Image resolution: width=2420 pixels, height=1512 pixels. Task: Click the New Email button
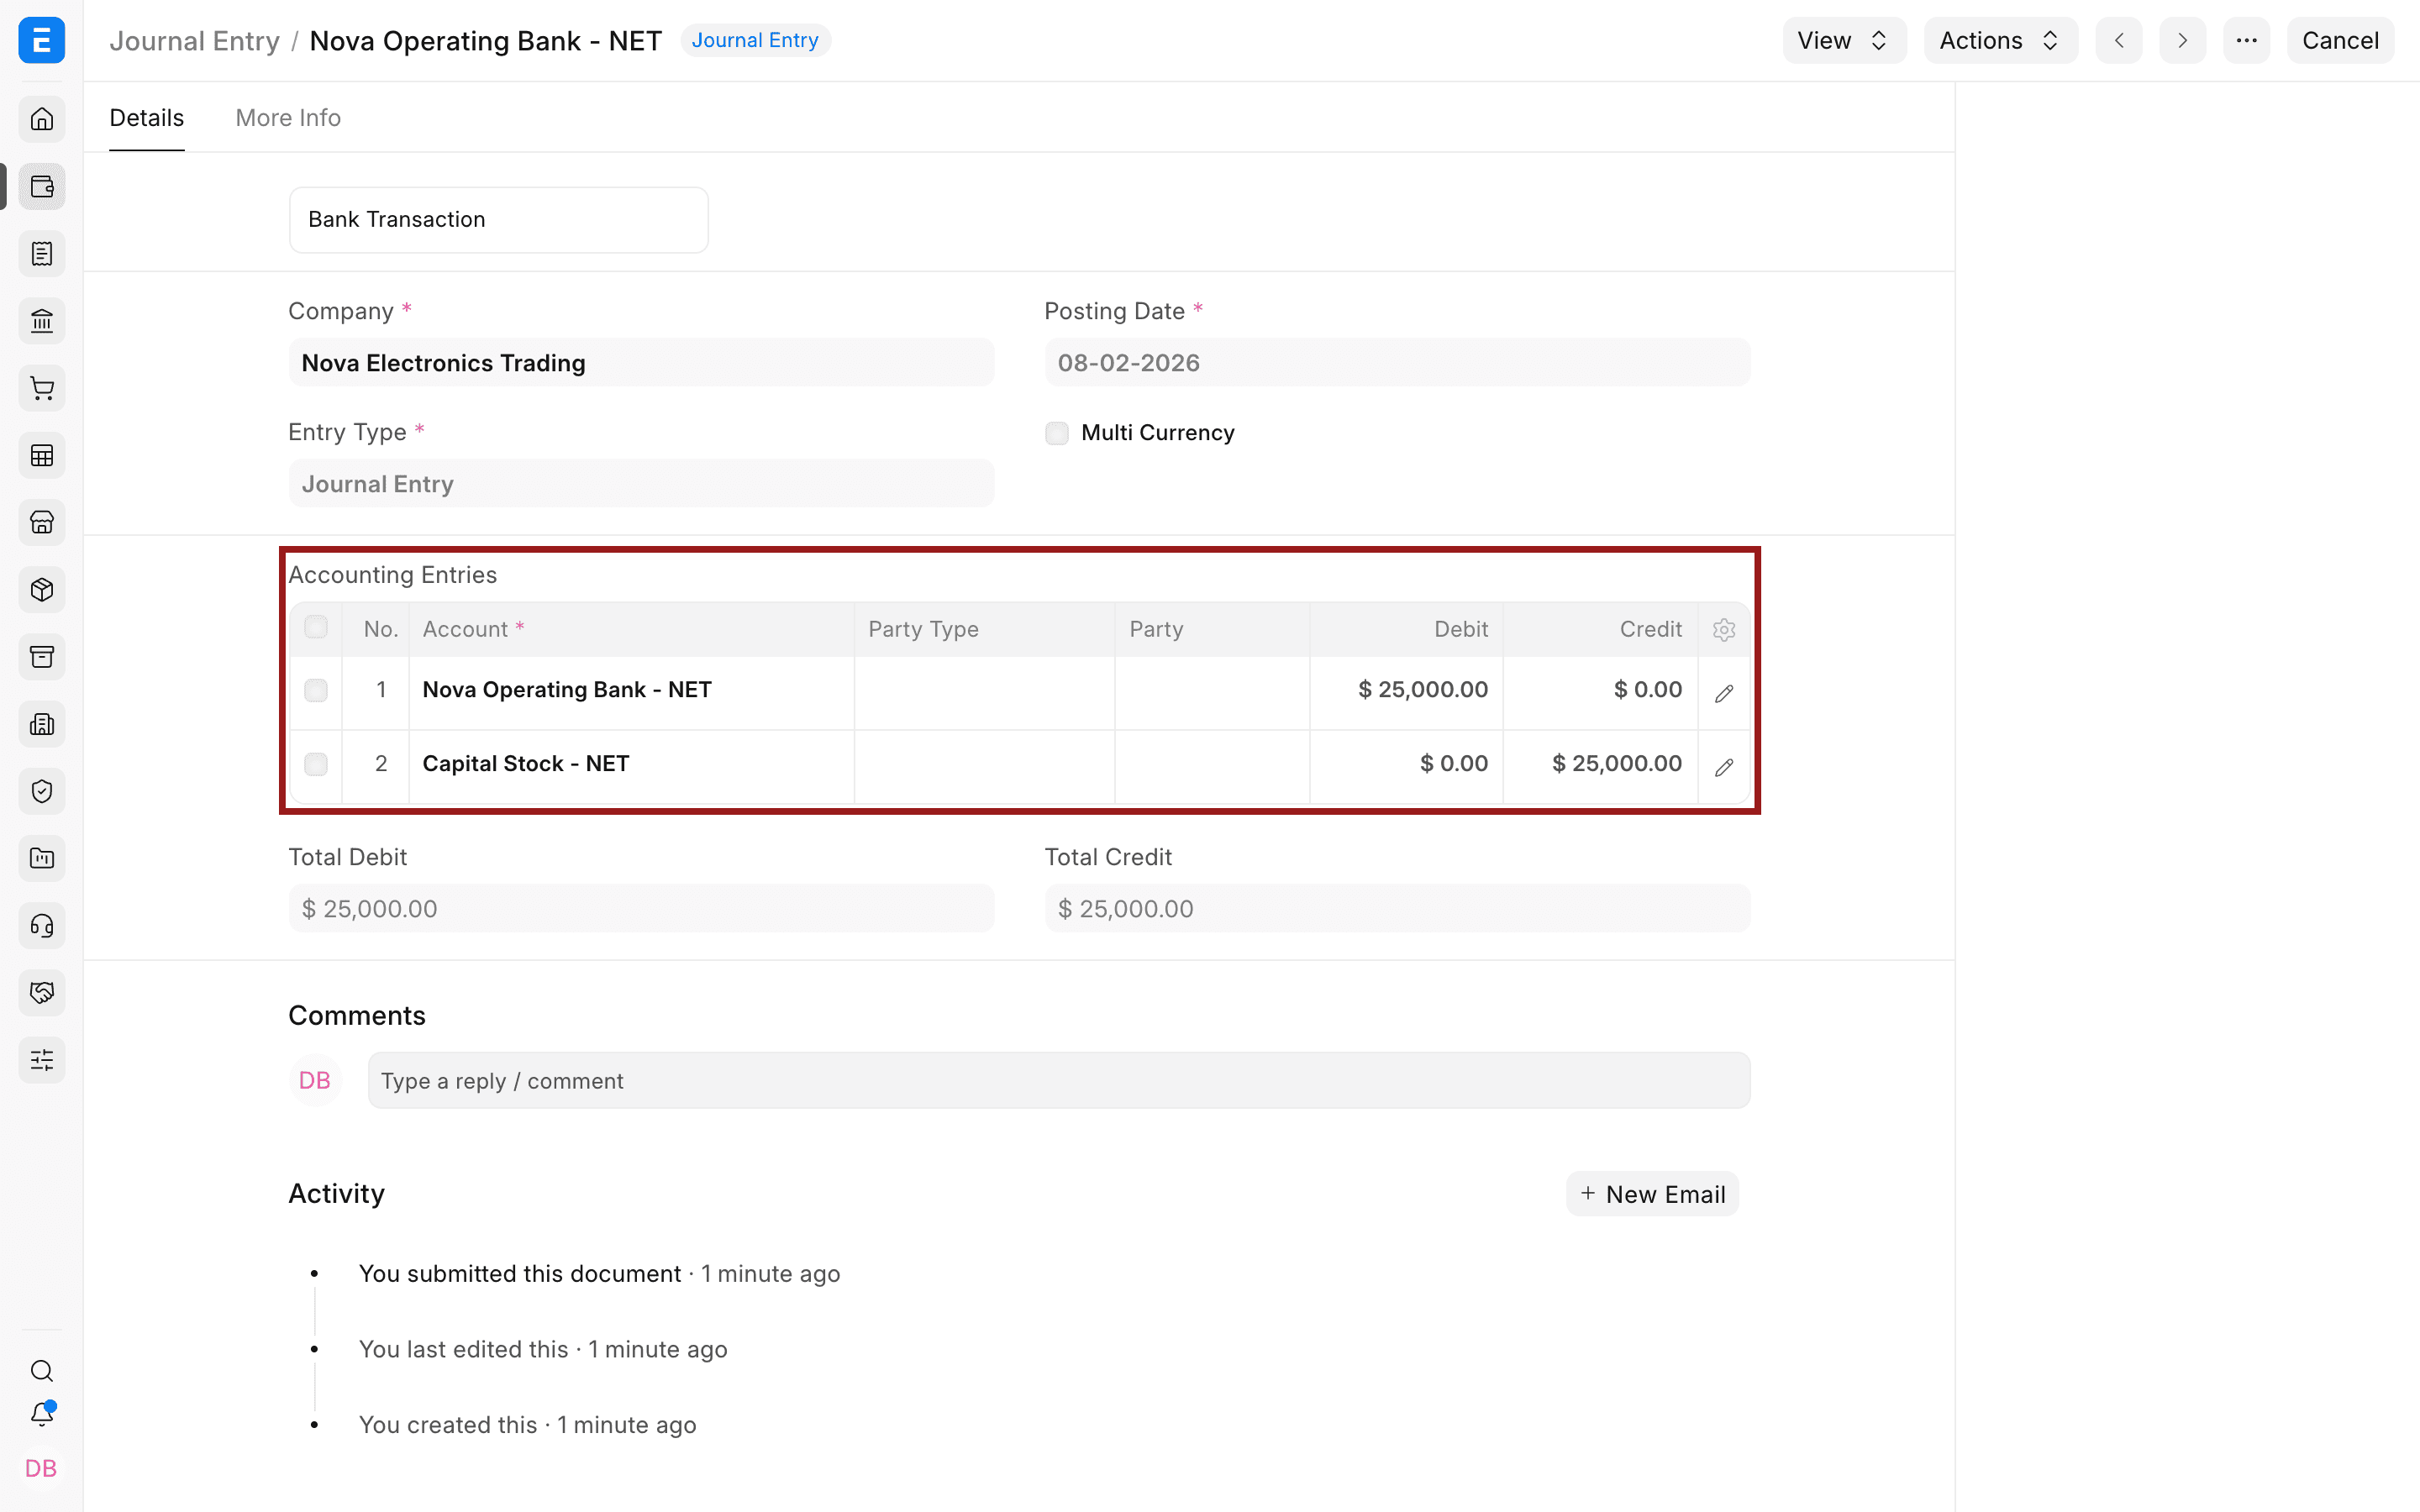click(x=1652, y=1194)
